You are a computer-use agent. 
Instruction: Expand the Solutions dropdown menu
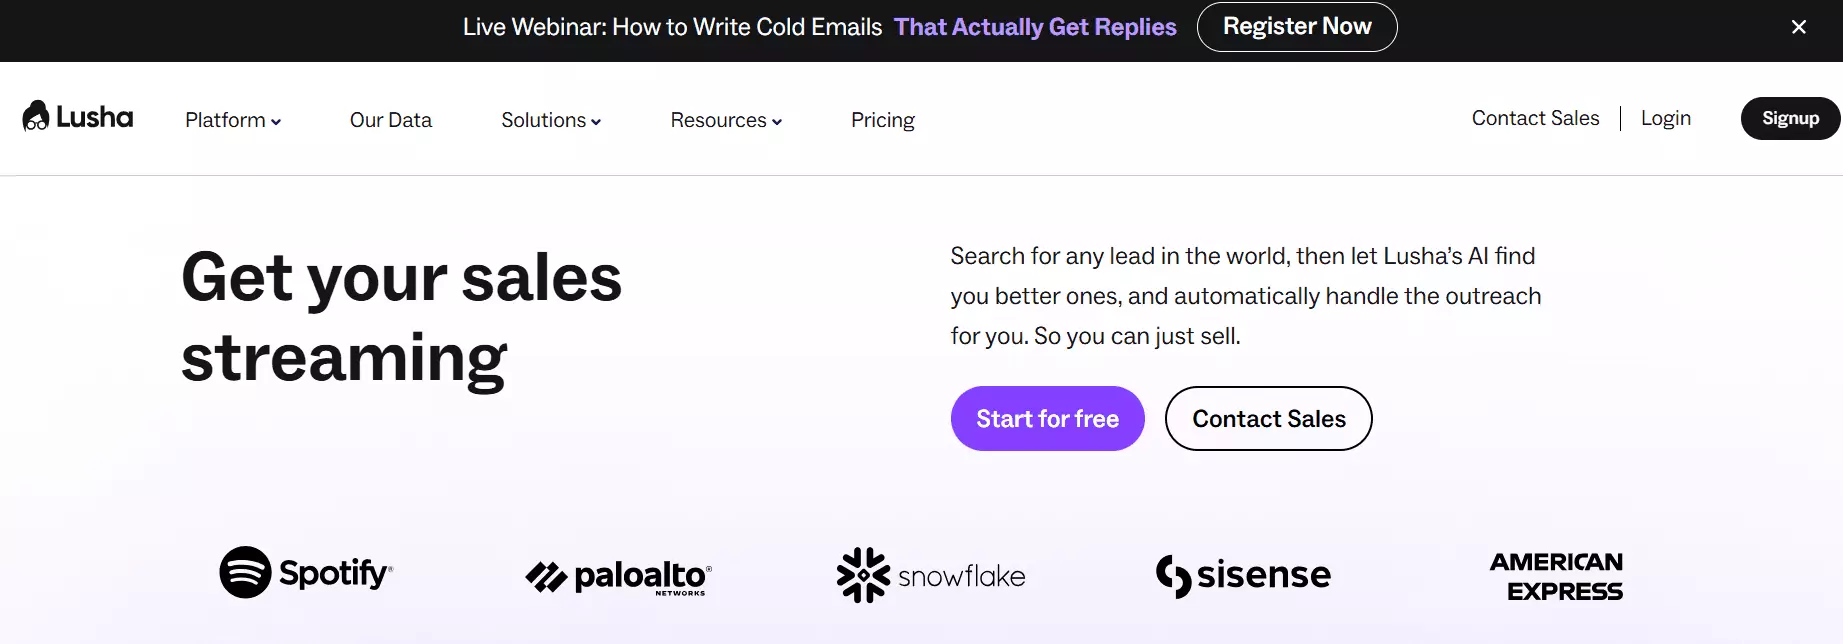pyautogui.click(x=551, y=120)
